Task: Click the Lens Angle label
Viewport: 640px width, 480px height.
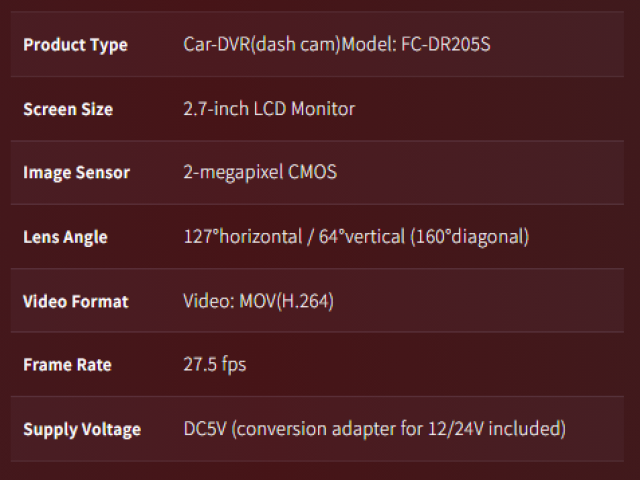Action: (x=65, y=237)
